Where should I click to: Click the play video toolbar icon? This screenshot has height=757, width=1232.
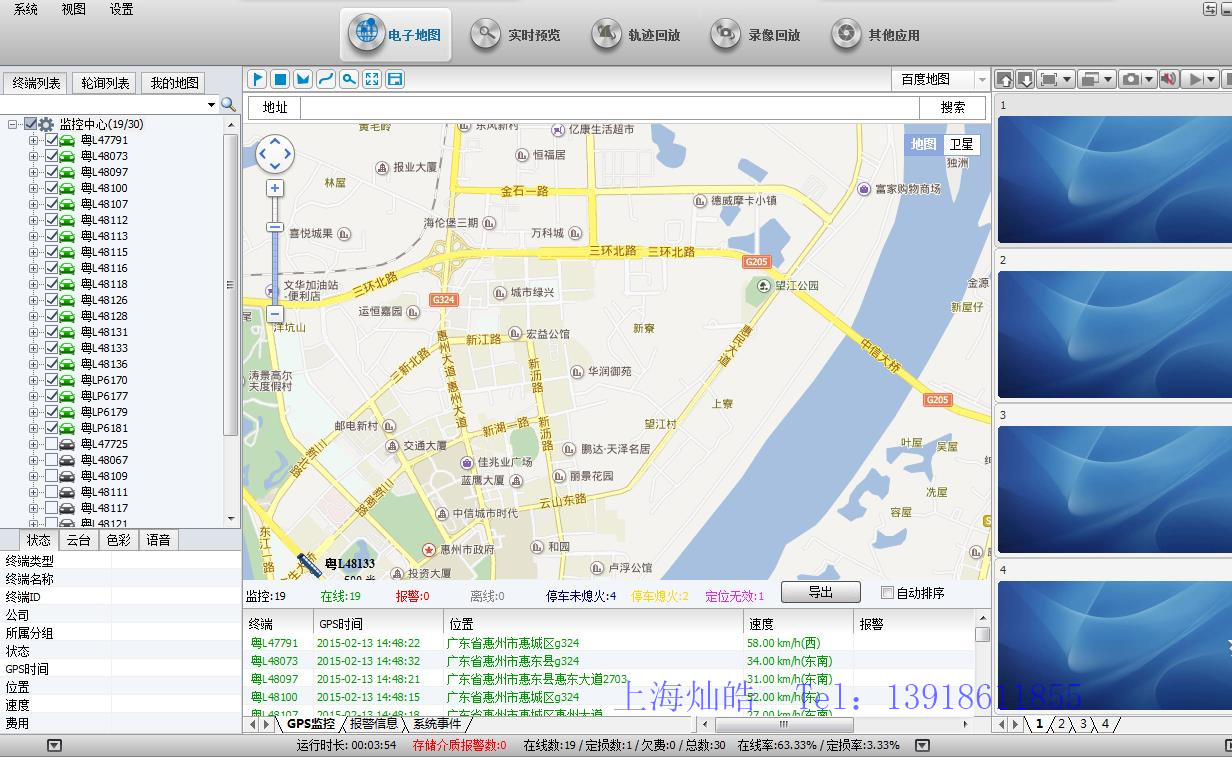pos(1193,79)
